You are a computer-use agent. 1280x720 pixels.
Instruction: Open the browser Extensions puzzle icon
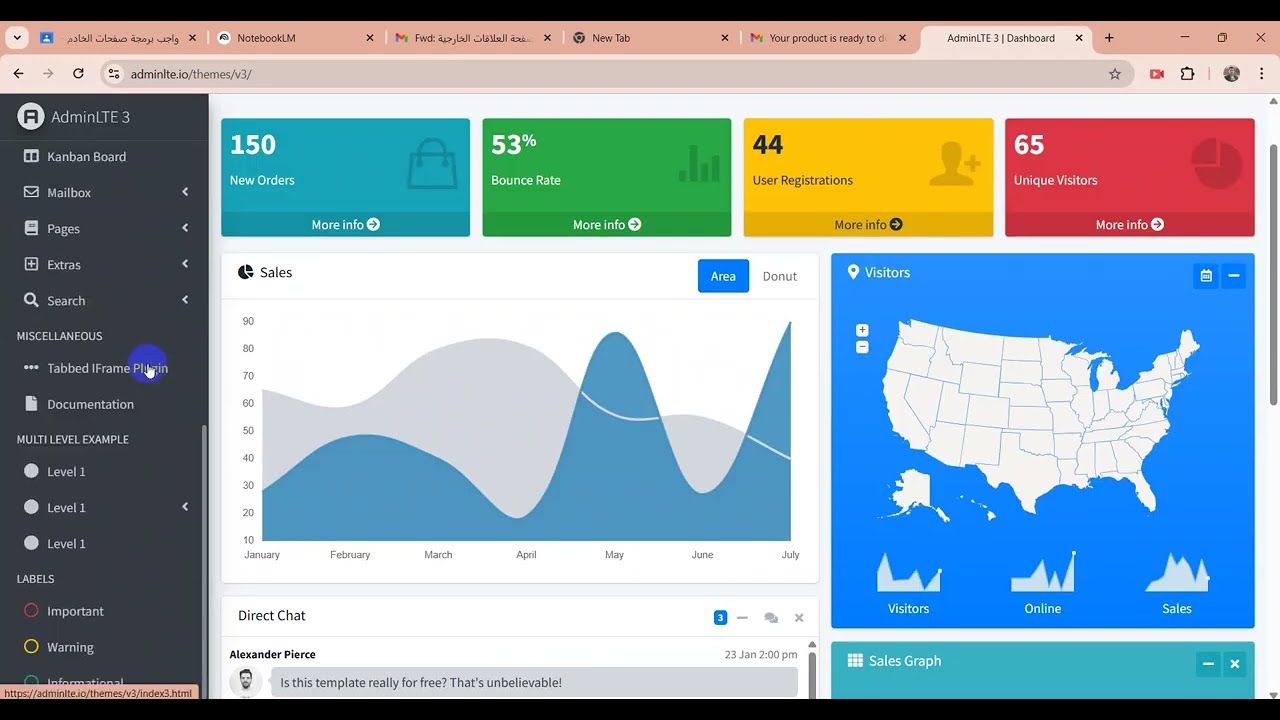(x=1188, y=74)
